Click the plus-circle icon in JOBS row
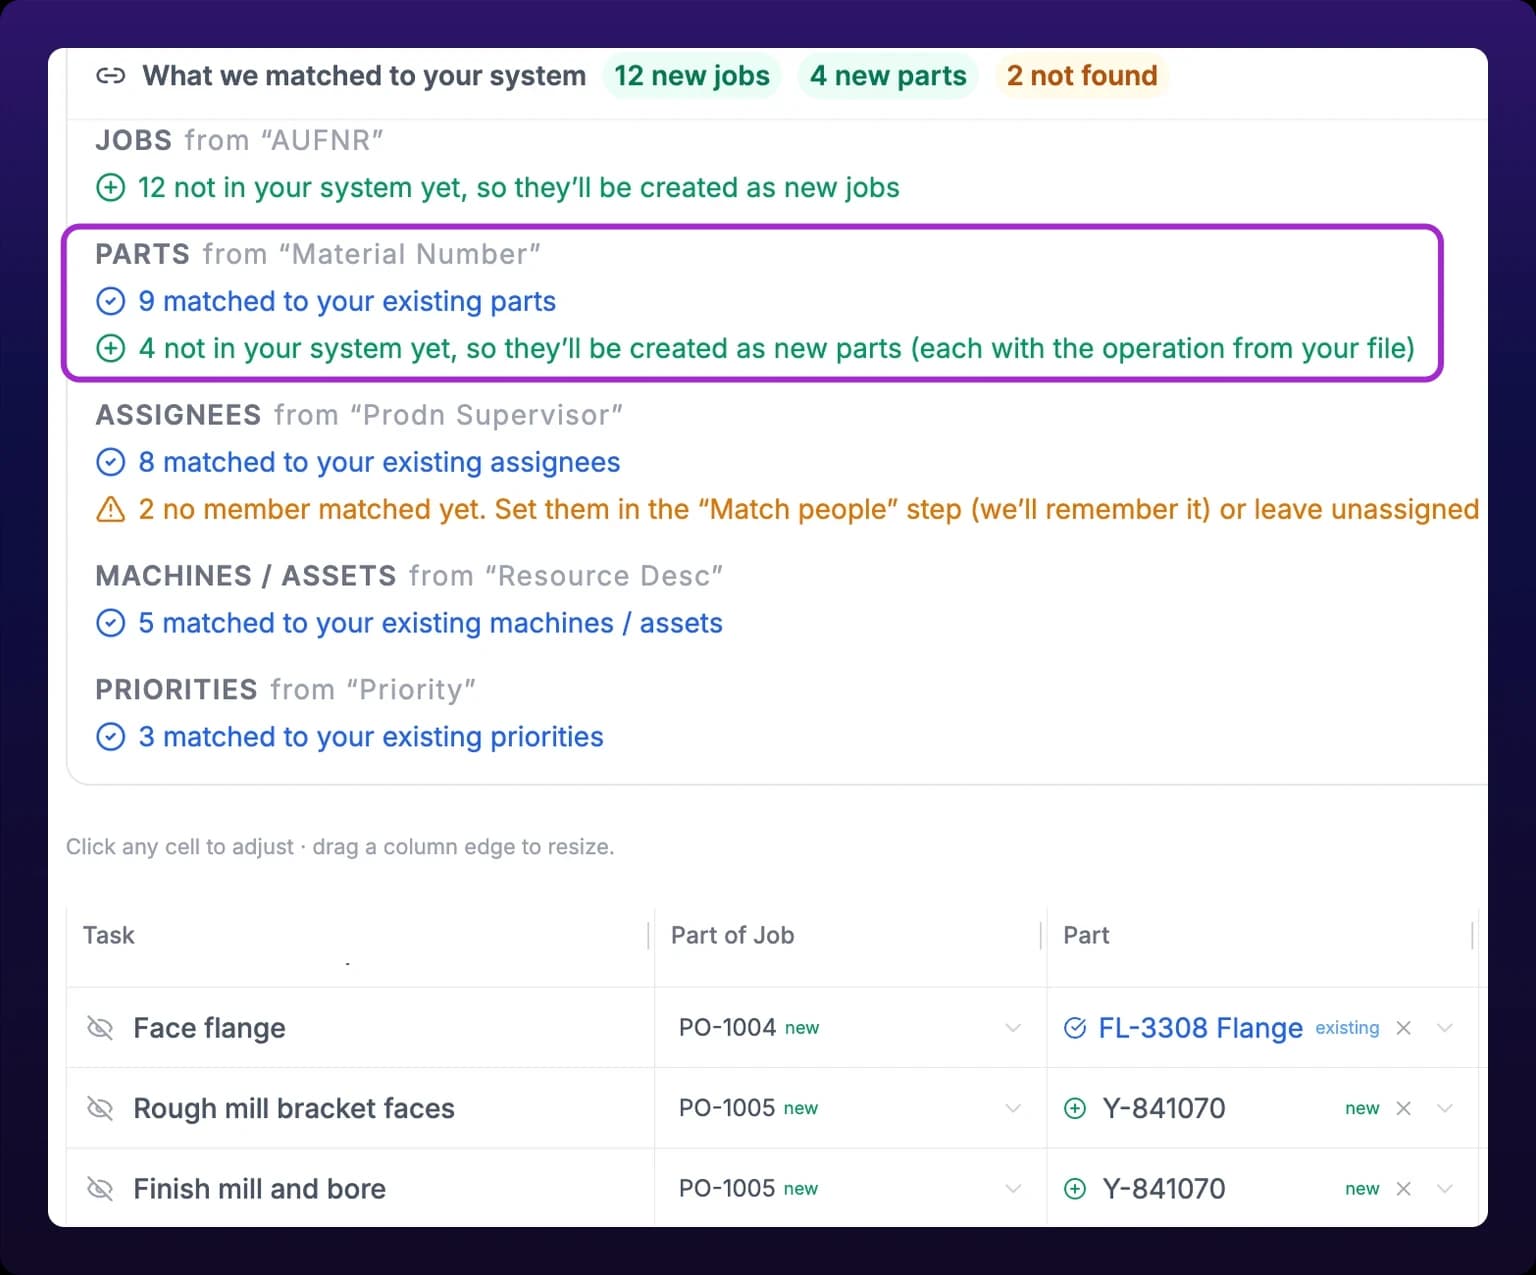This screenshot has width=1536, height=1275. point(110,187)
